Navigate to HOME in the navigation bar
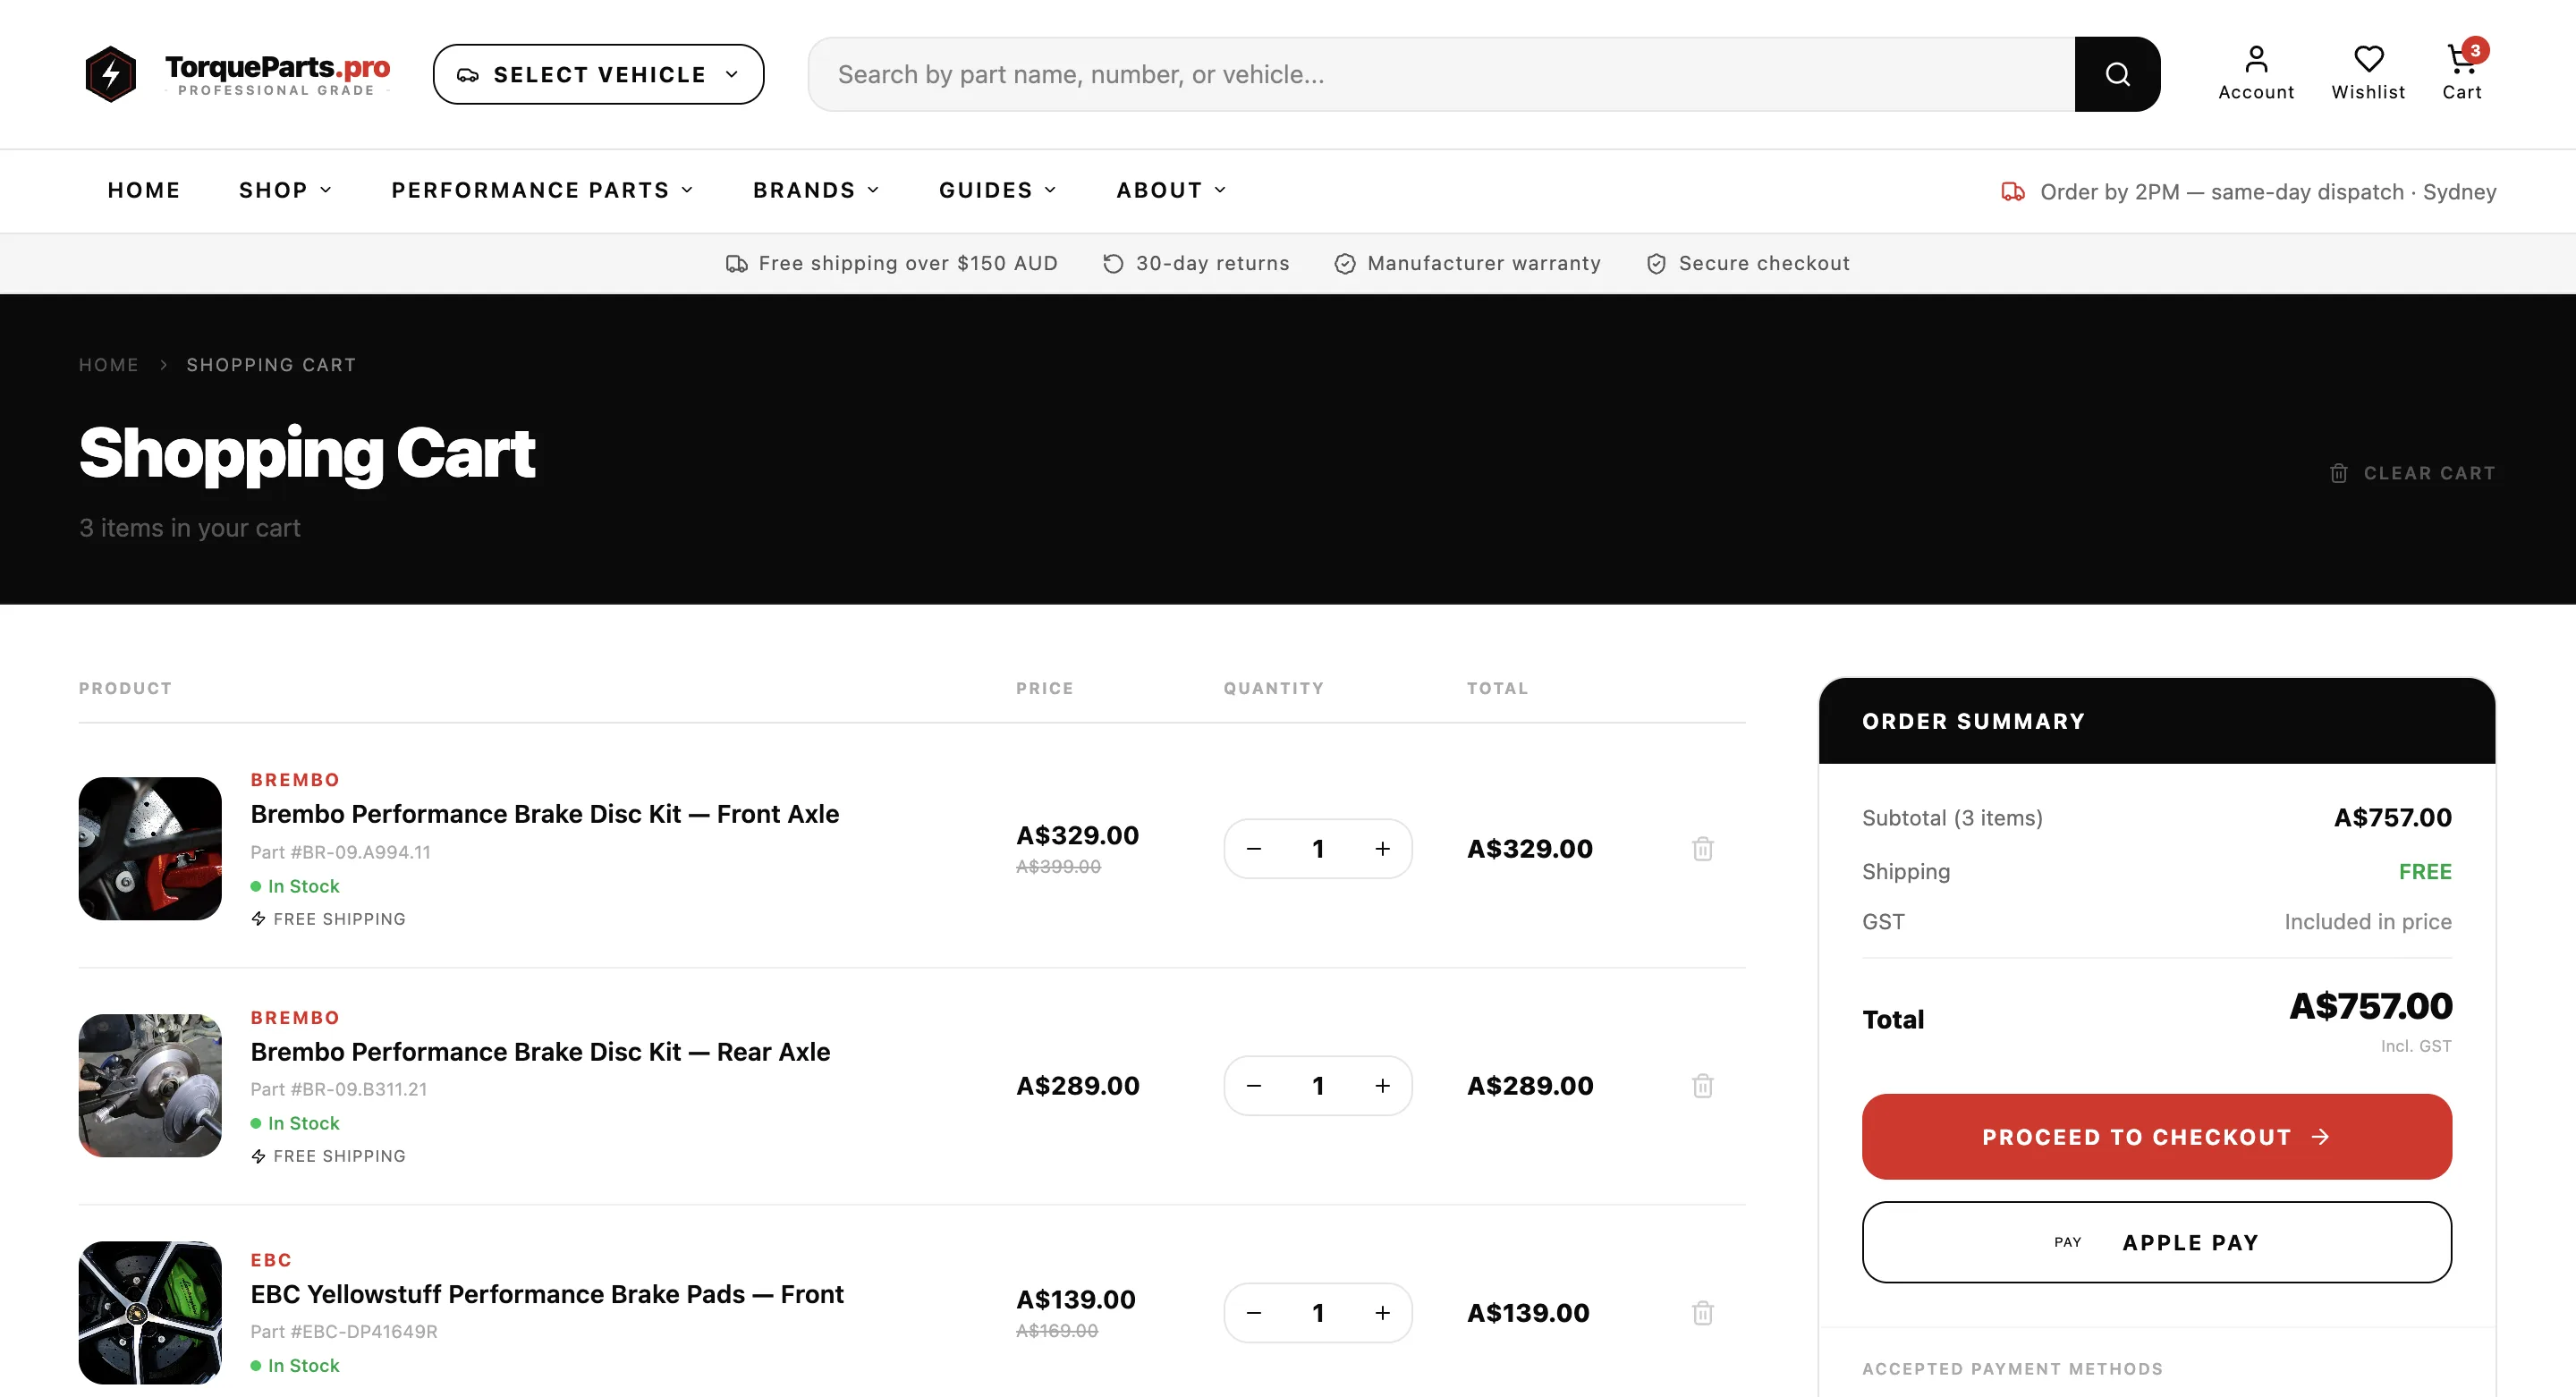The image size is (2576, 1397). [144, 190]
